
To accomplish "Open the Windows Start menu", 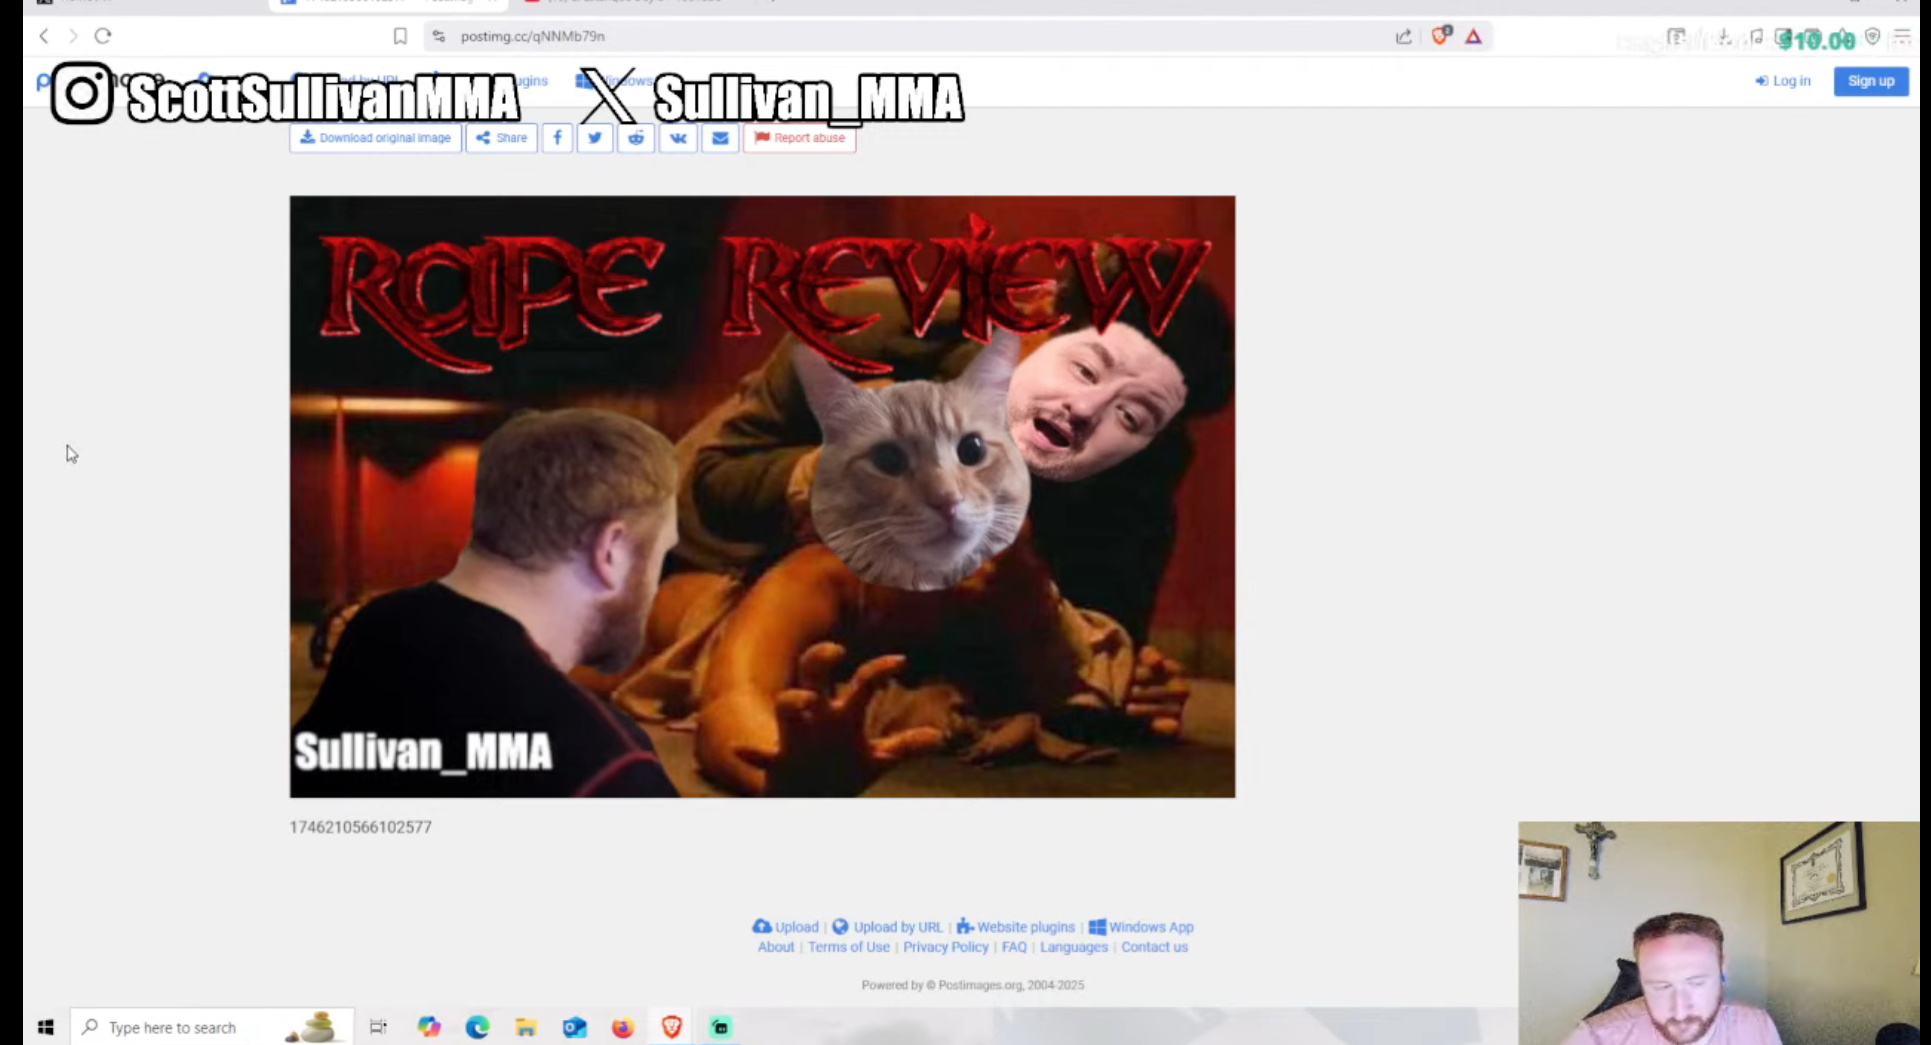I will [x=46, y=1027].
